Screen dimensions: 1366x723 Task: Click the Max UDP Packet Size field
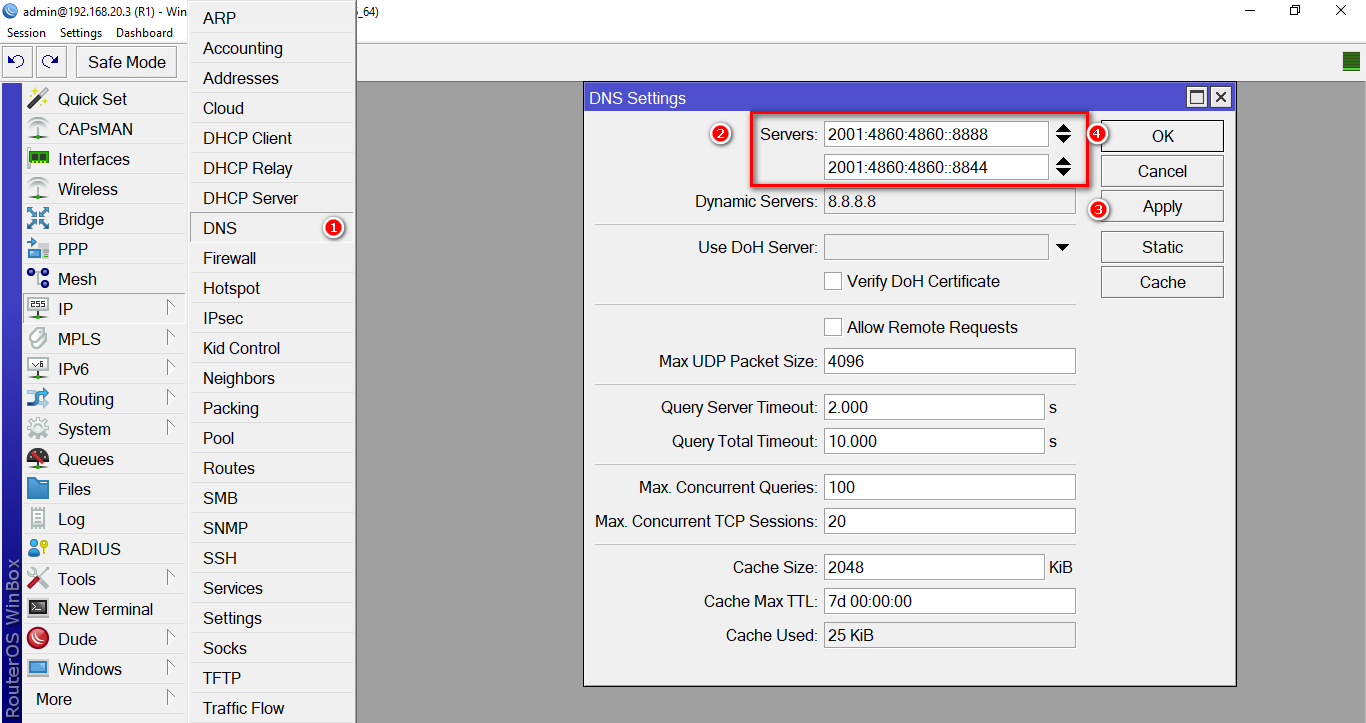point(949,361)
